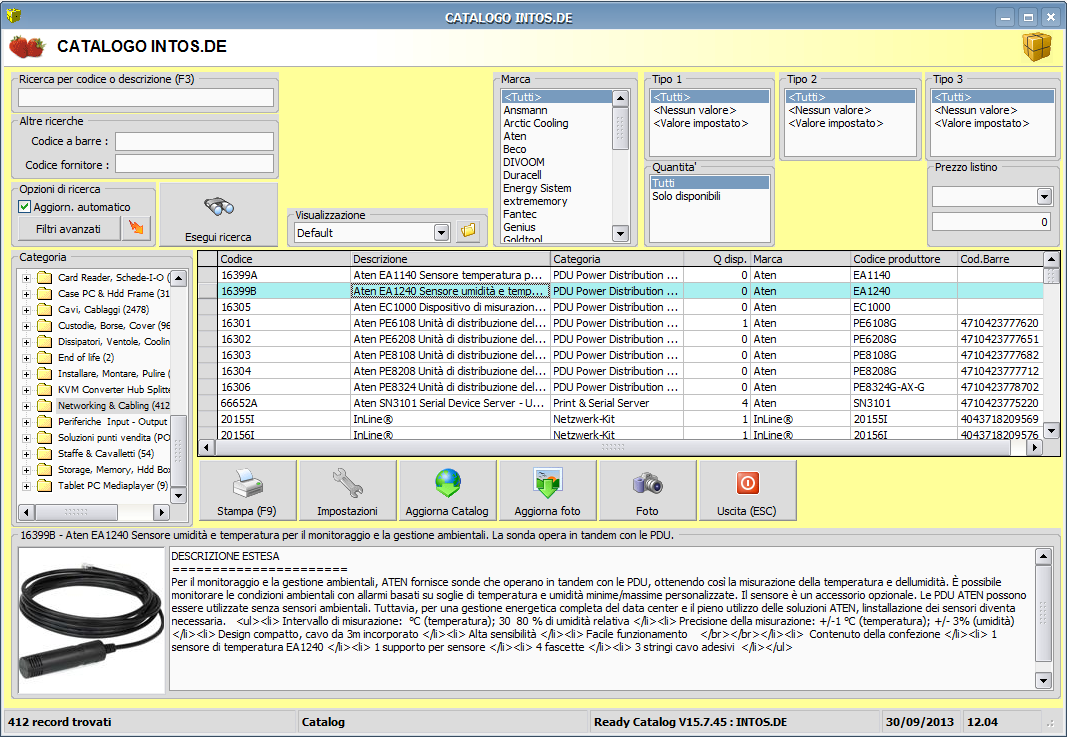
Task: Select Nessun valore in Tipo 1
Action: pyautogui.click(x=710, y=110)
